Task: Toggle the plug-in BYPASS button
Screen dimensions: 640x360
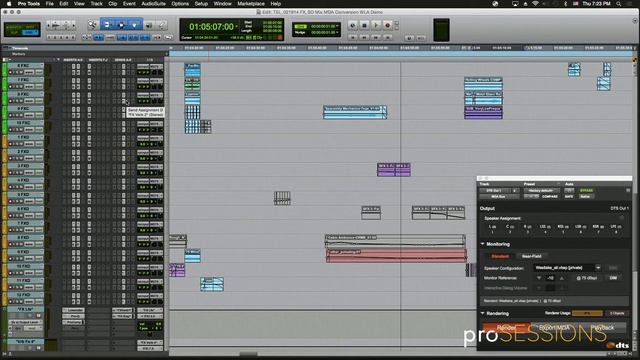Action: coord(587,191)
